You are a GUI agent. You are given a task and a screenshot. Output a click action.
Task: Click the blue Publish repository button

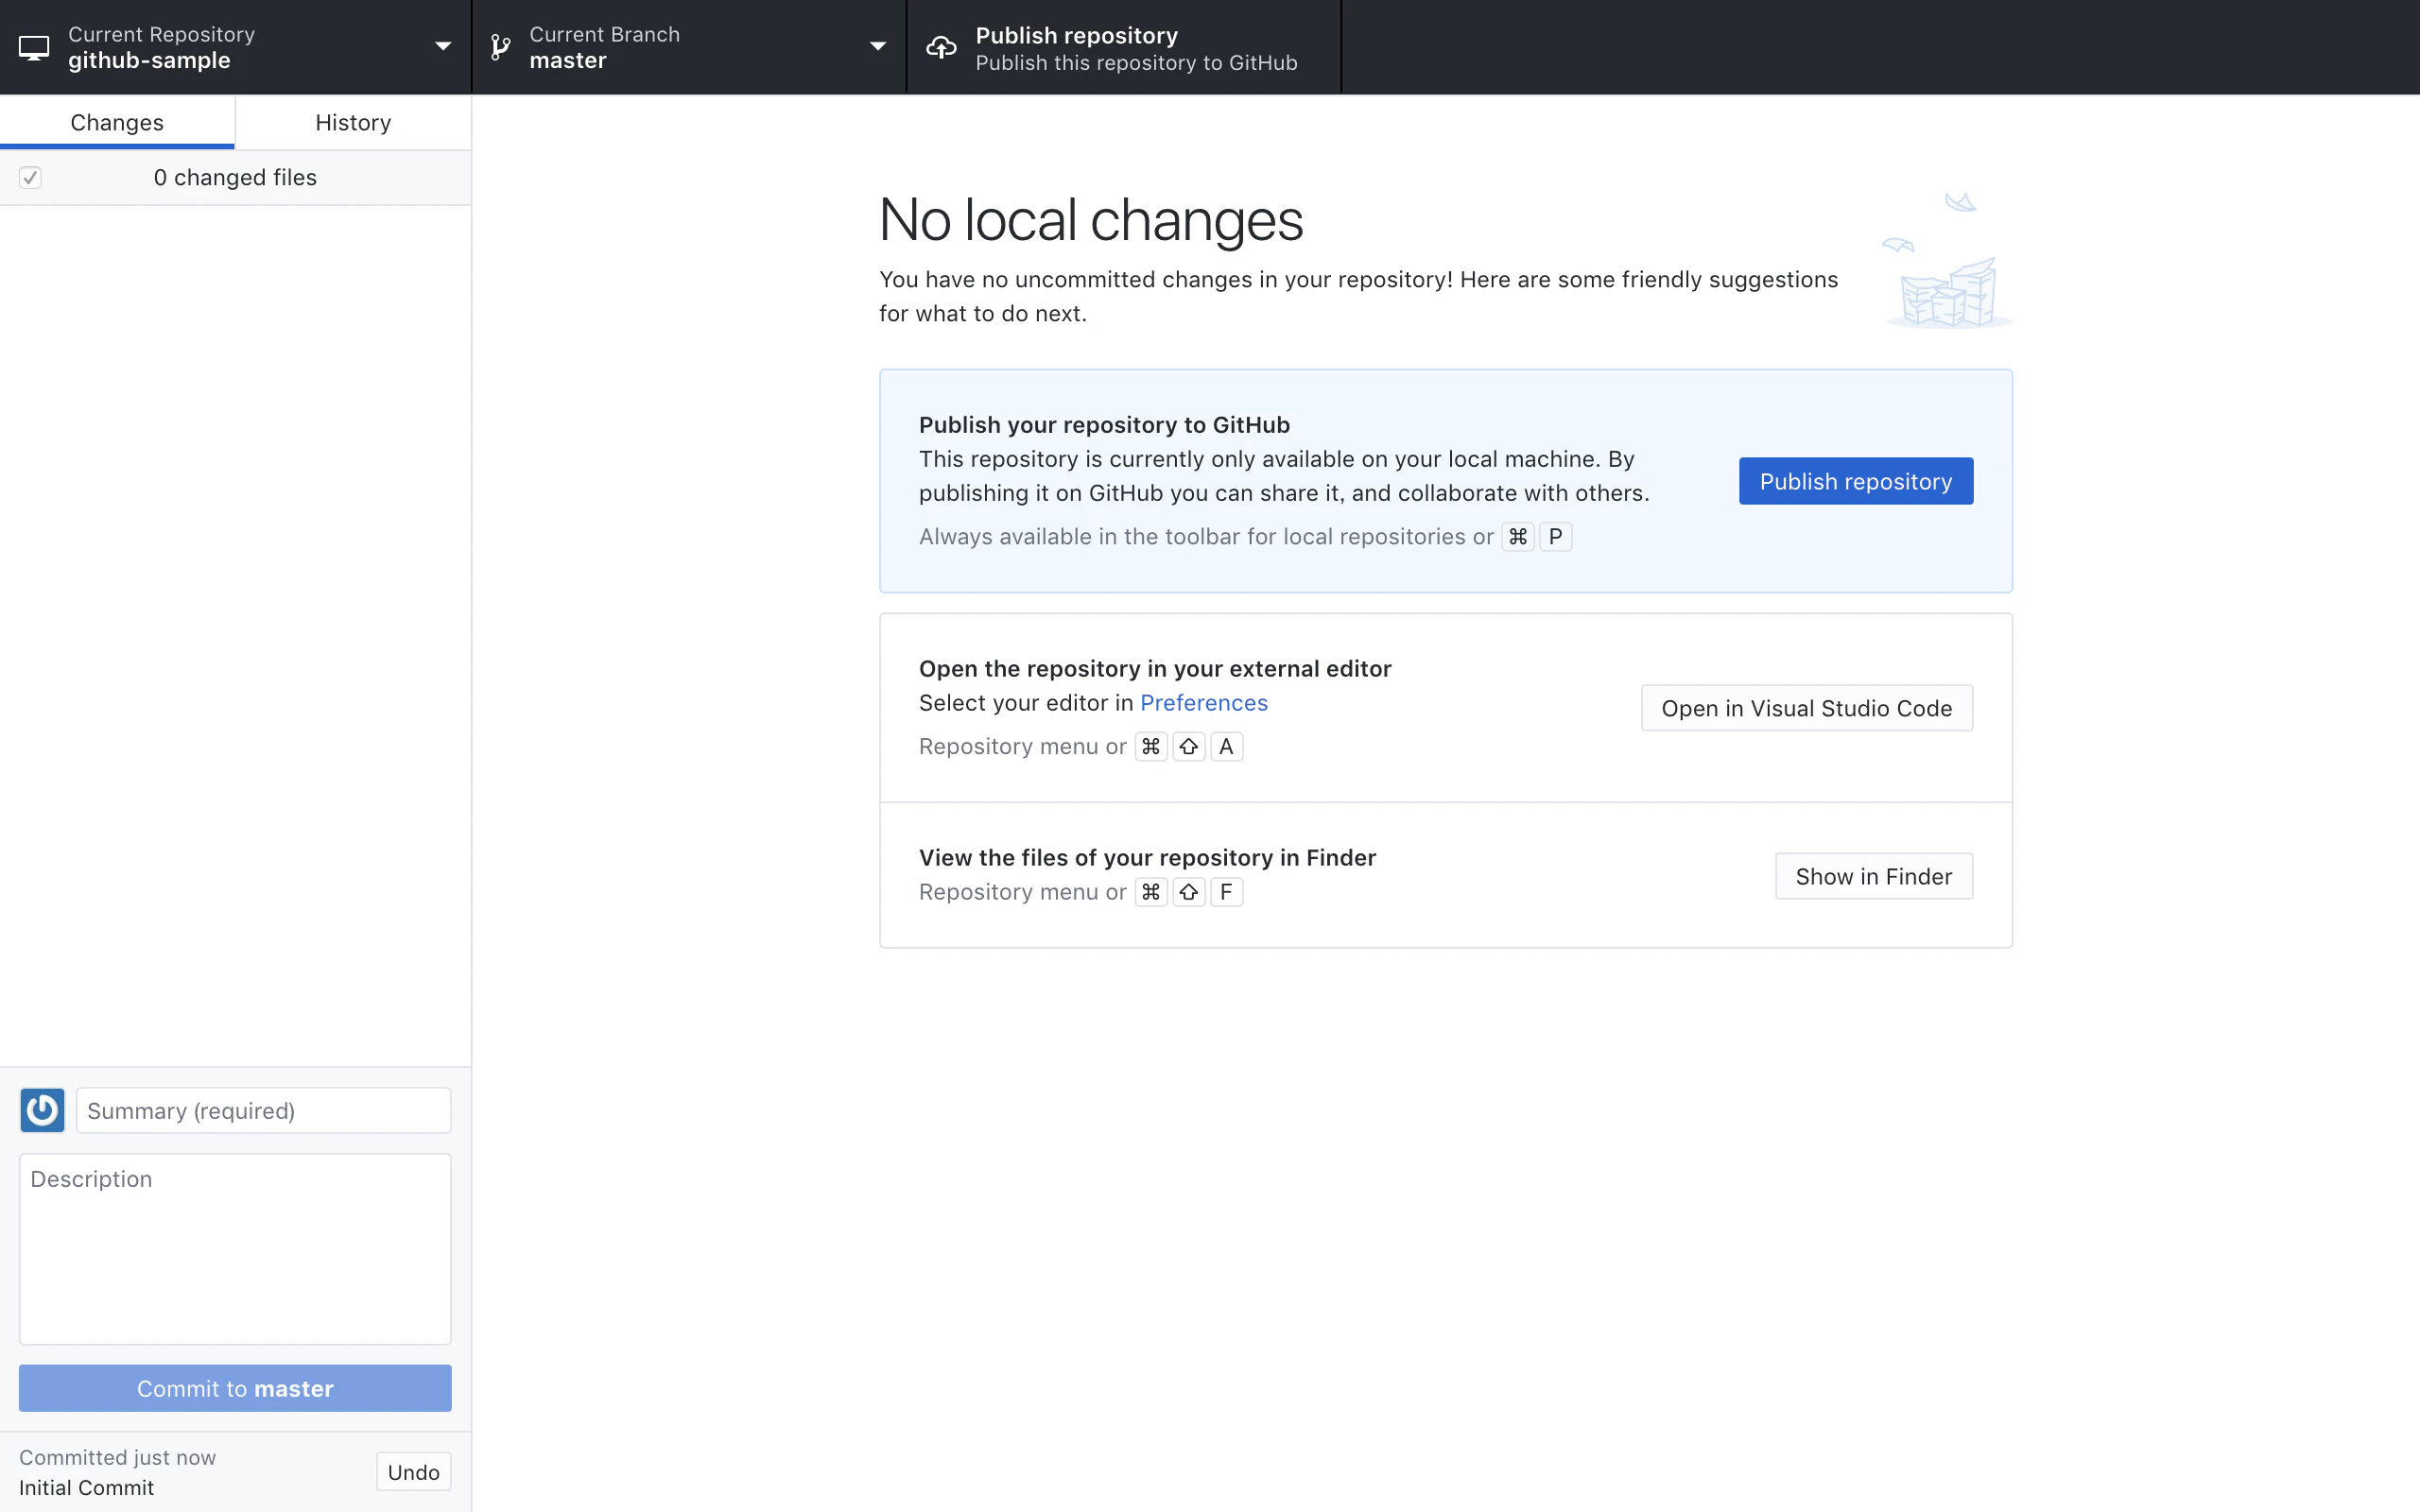[1856, 481]
